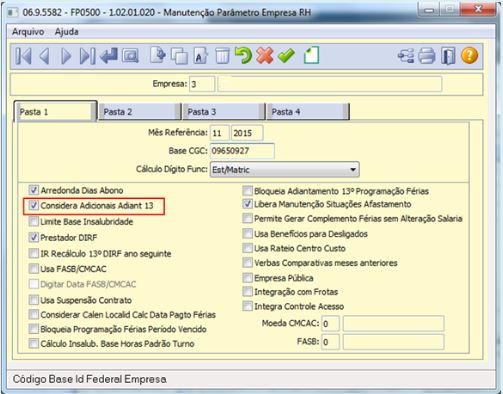Click the green-bordered blank page icon
Screen dimensions: 503x394
pos(311,55)
